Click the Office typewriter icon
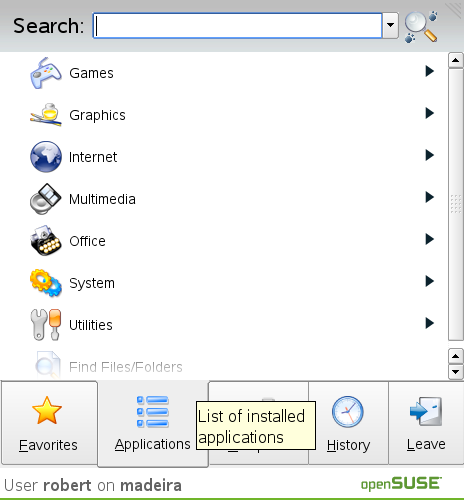Viewport: 464px width, 500px height. (x=46, y=241)
